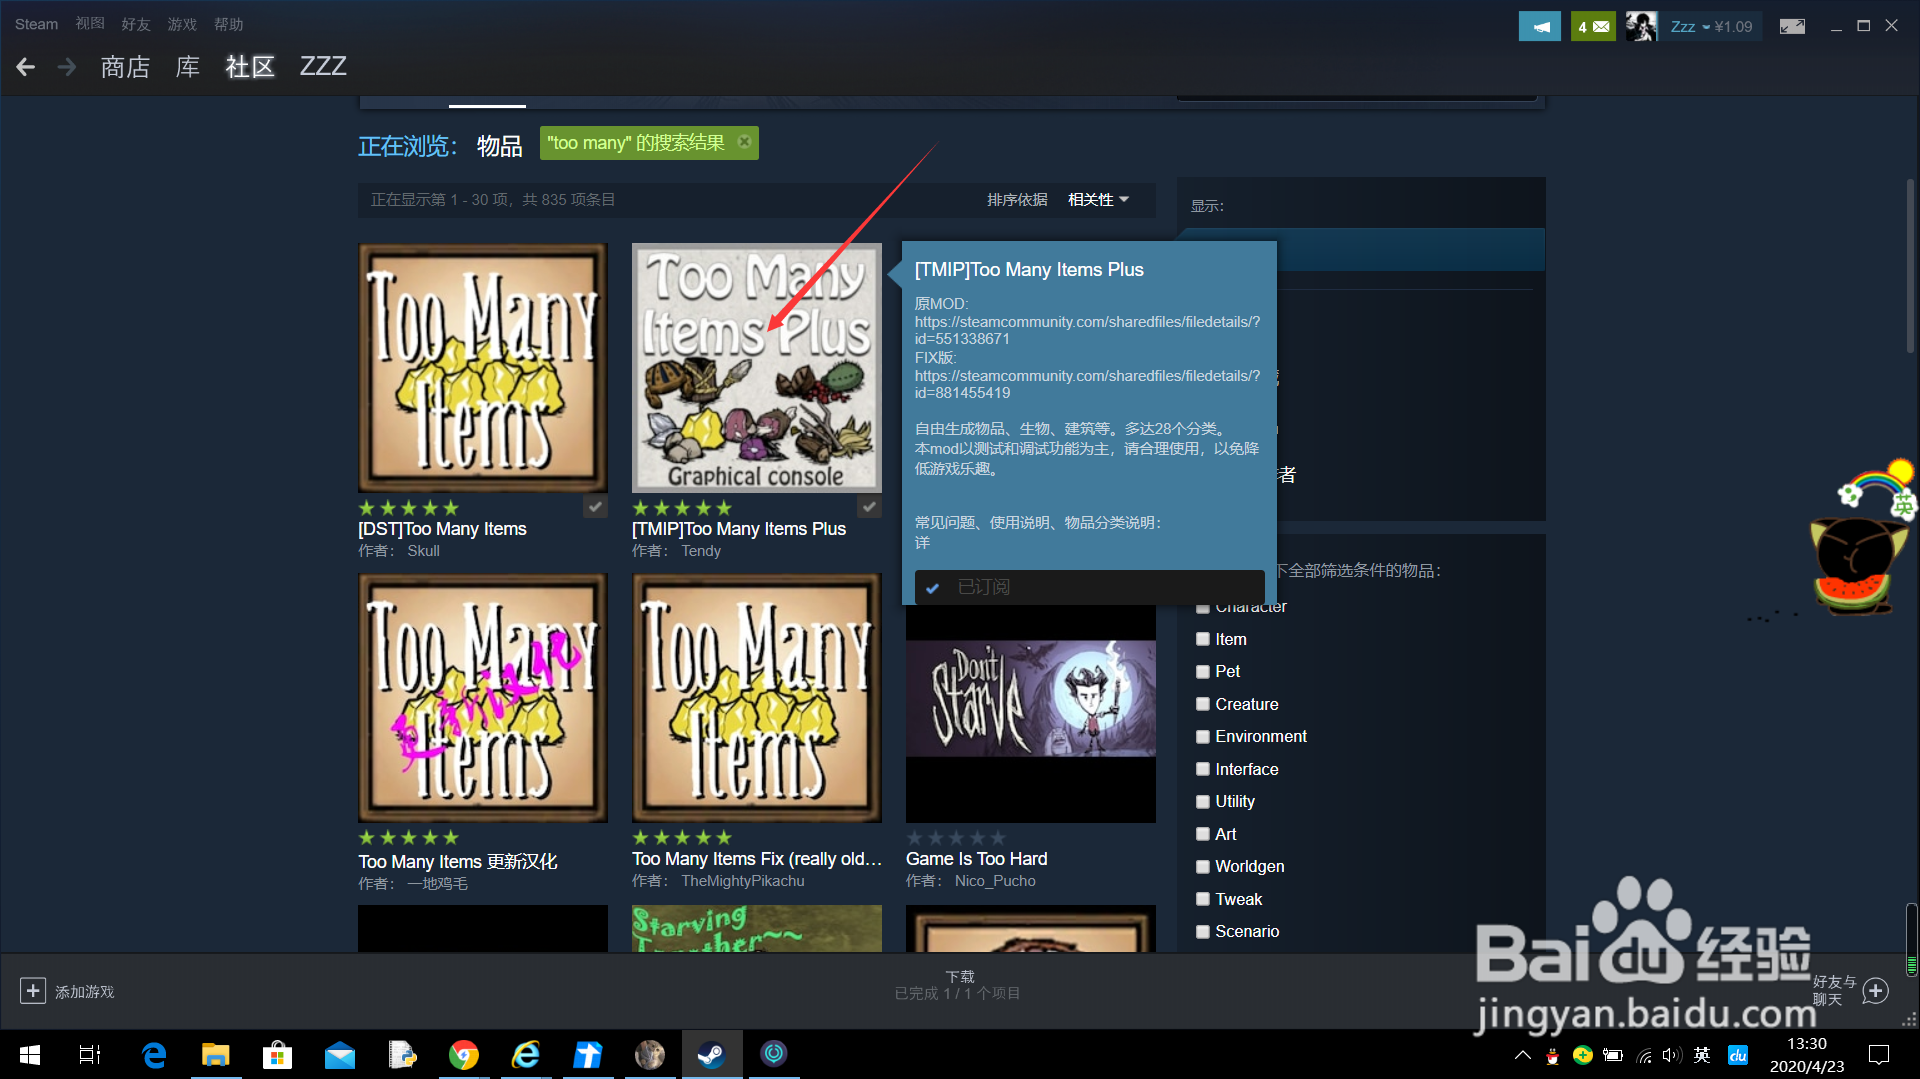Open author TheMightyPikachu link
This screenshot has width=1920, height=1079.
click(743, 881)
